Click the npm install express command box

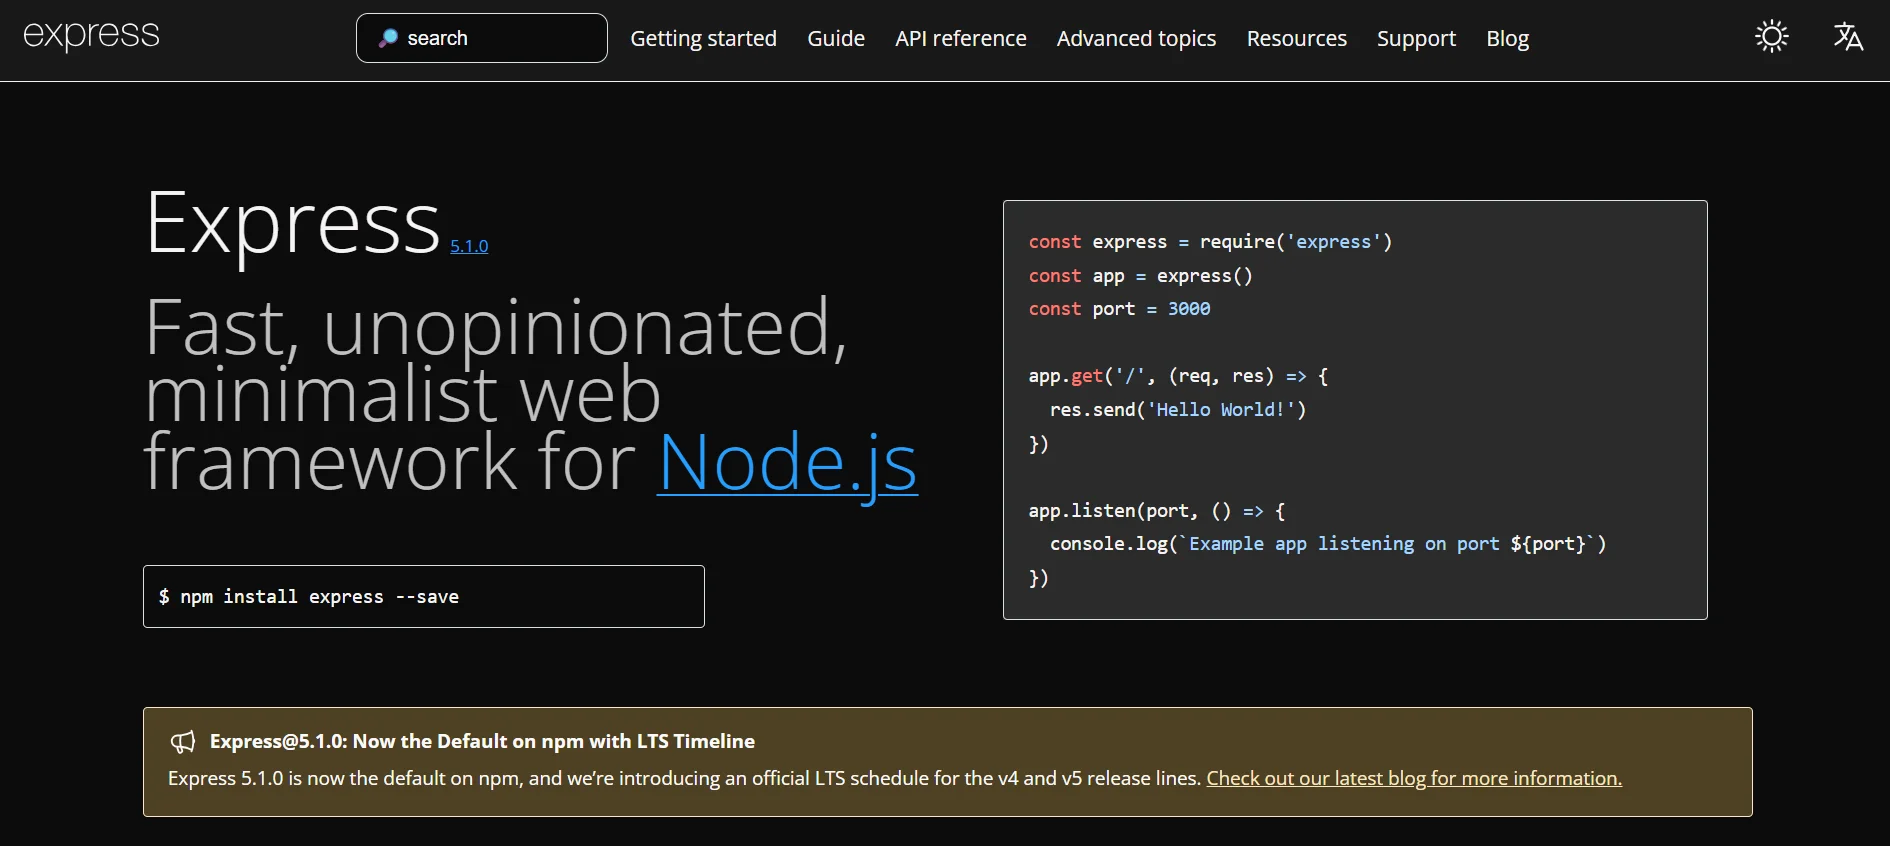coord(424,597)
